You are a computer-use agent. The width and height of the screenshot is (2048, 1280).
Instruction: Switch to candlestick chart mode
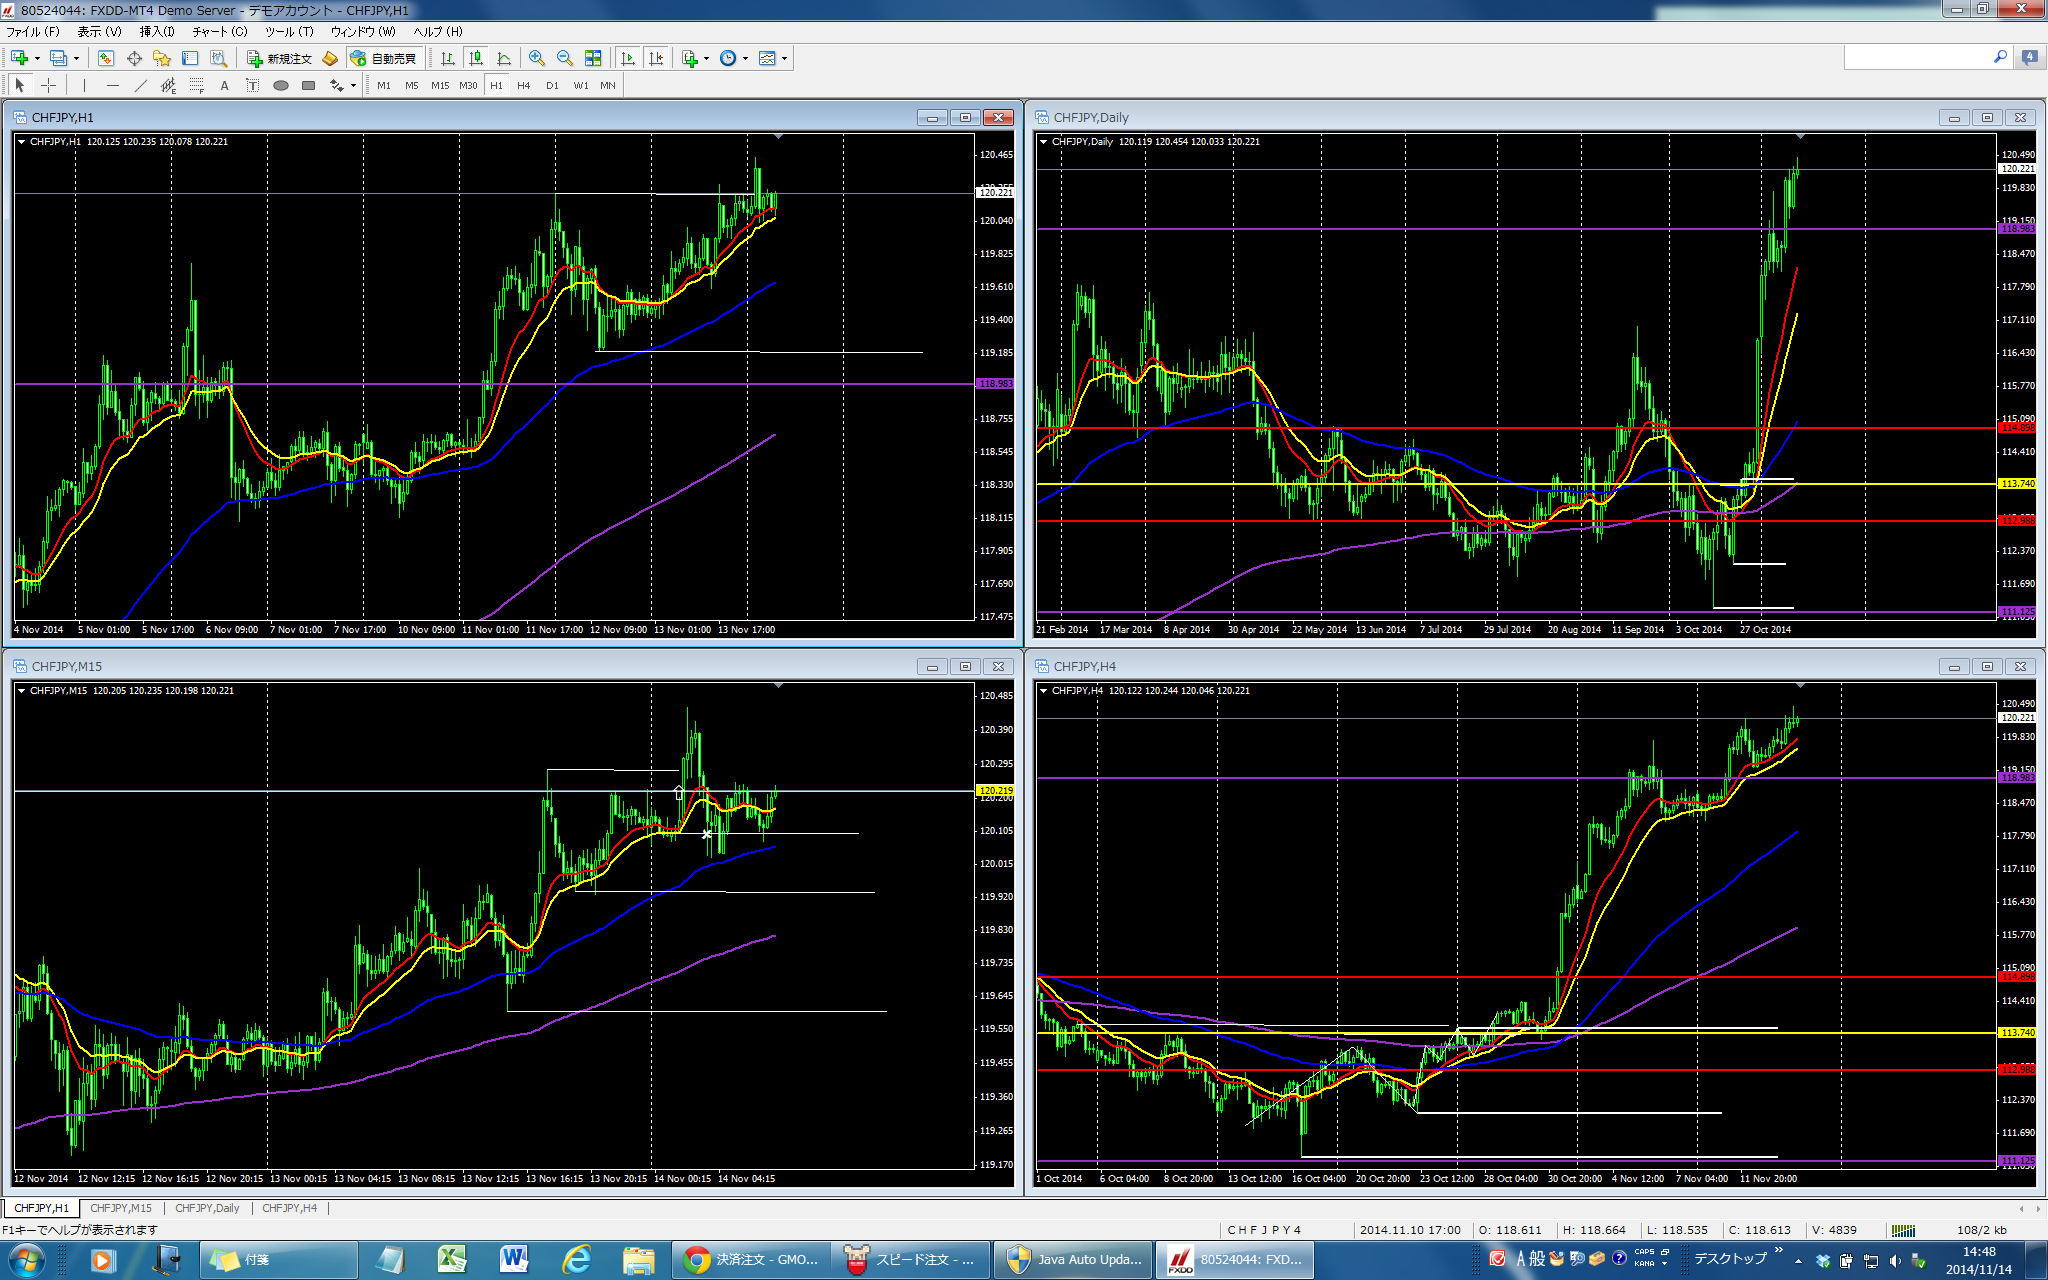tap(476, 58)
